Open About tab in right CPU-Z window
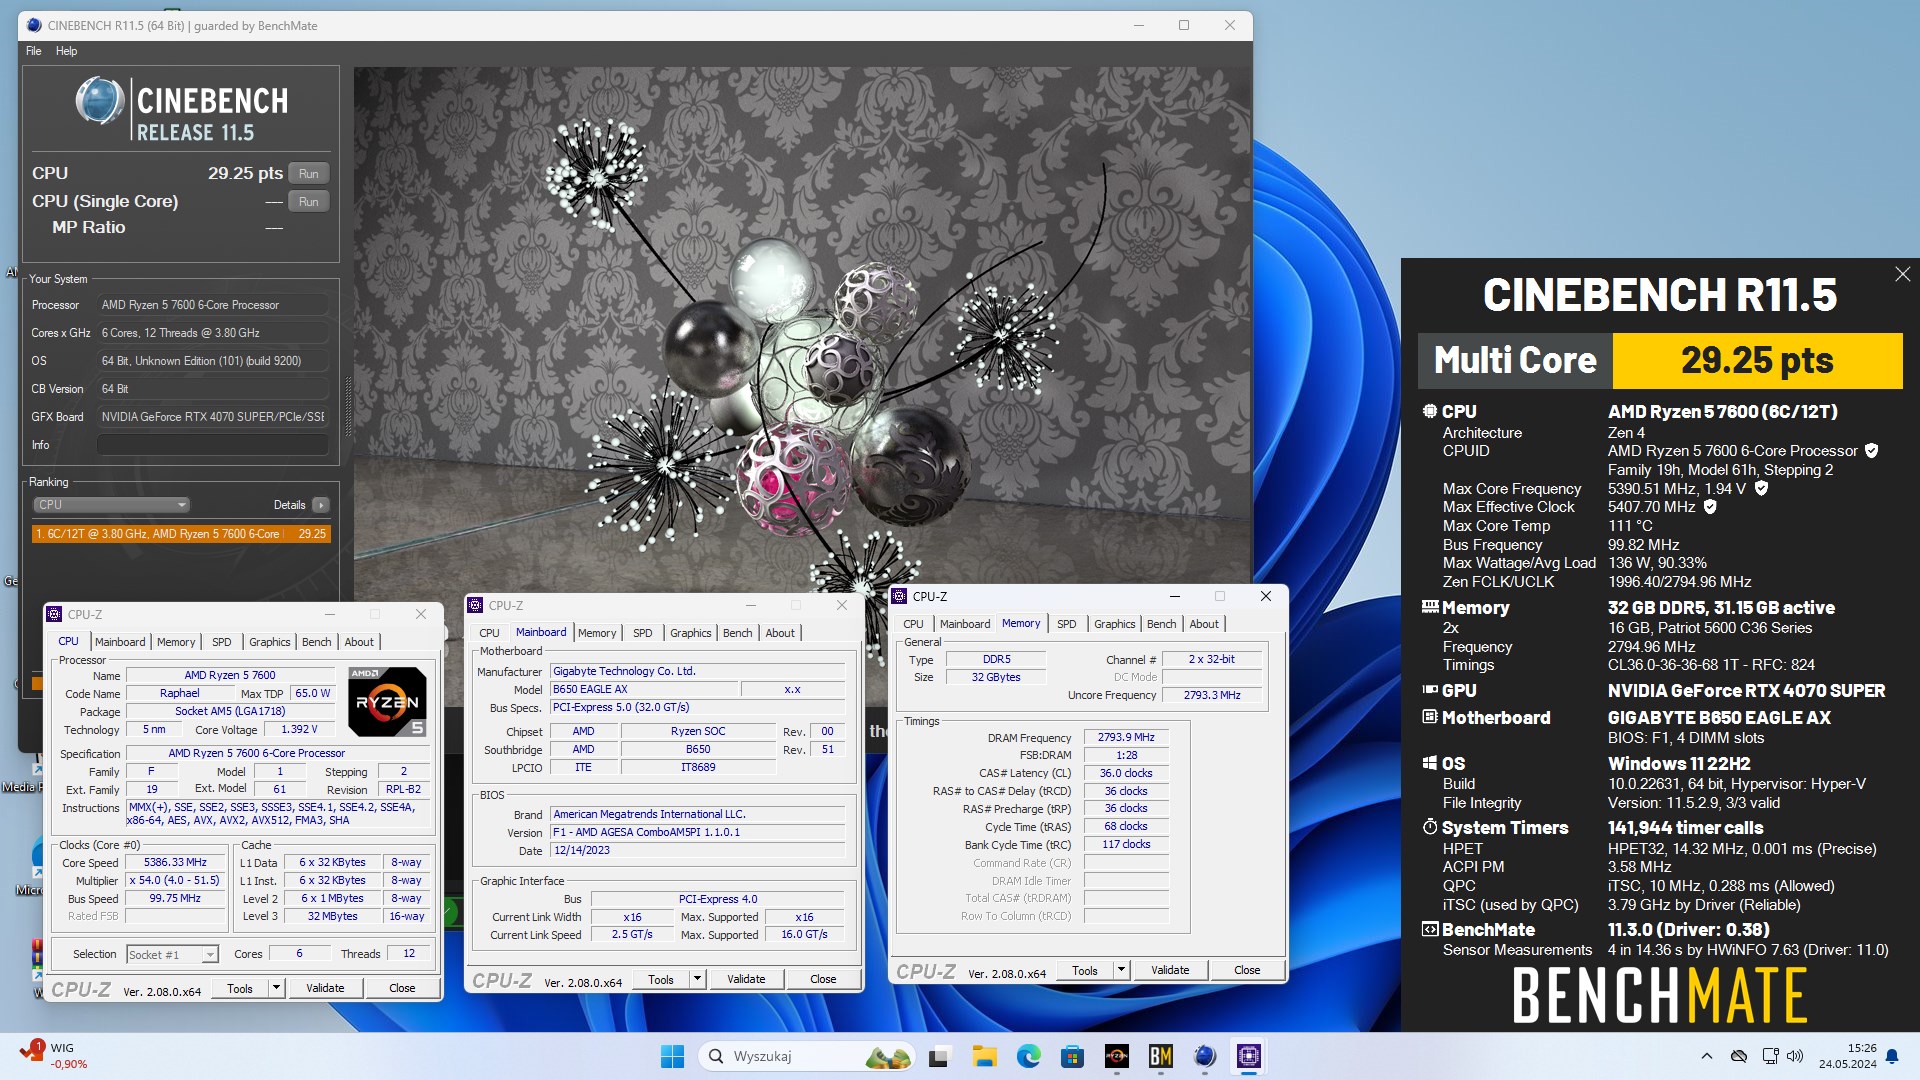This screenshot has height=1080, width=1920. (1204, 624)
